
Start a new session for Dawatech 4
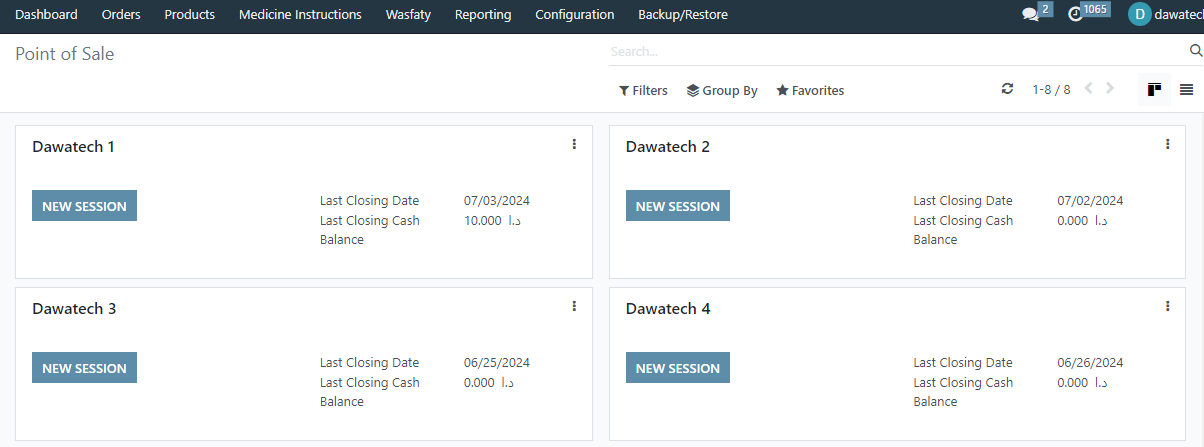(x=678, y=368)
